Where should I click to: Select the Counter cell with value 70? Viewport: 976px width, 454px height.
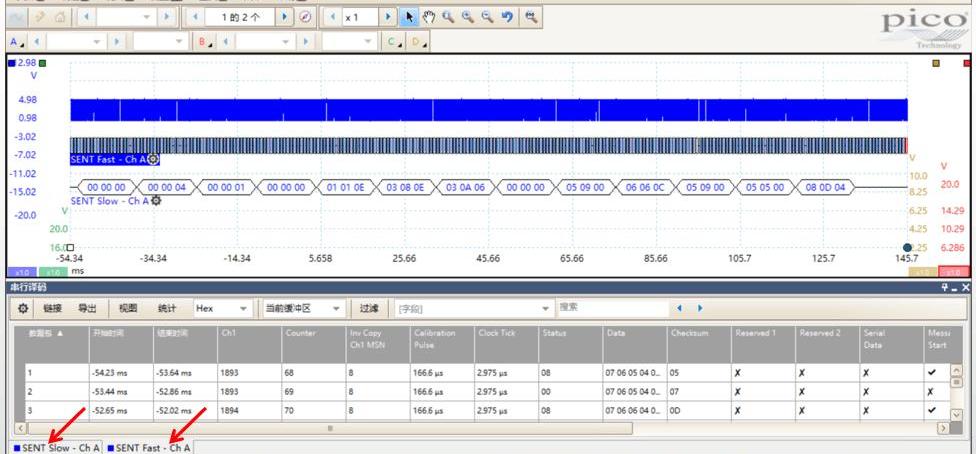314,410
